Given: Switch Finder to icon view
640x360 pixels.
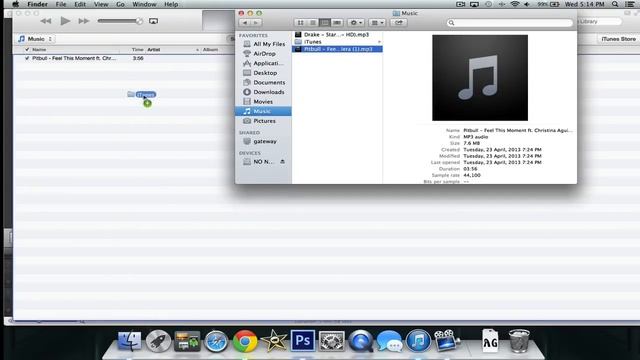Looking at the screenshot, I should pyautogui.click(x=300, y=22).
